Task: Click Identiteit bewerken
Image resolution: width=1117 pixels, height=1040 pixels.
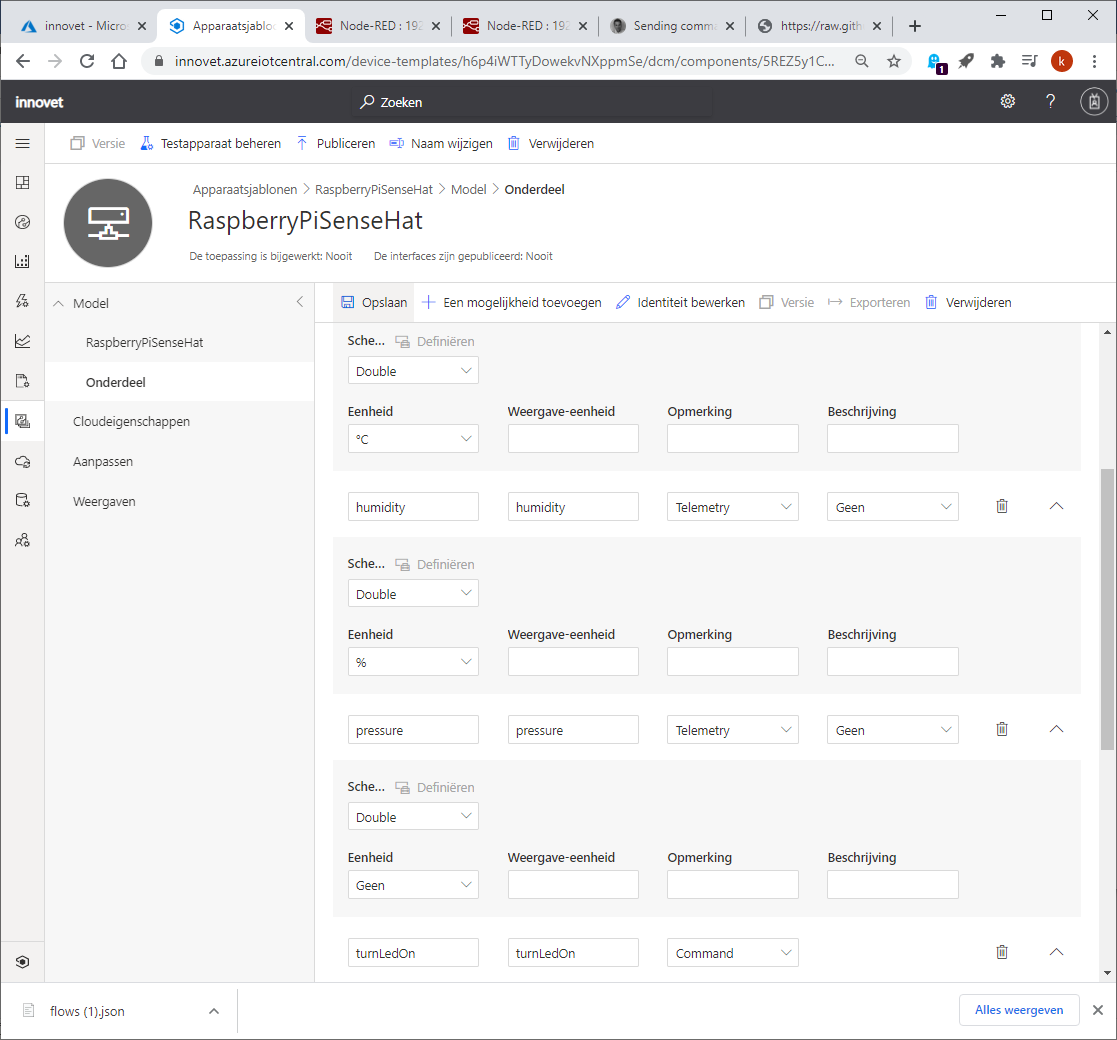Action: pos(680,302)
